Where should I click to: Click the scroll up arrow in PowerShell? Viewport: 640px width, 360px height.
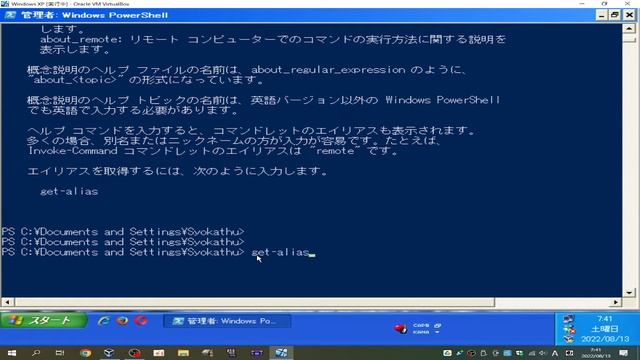pos(629,29)
